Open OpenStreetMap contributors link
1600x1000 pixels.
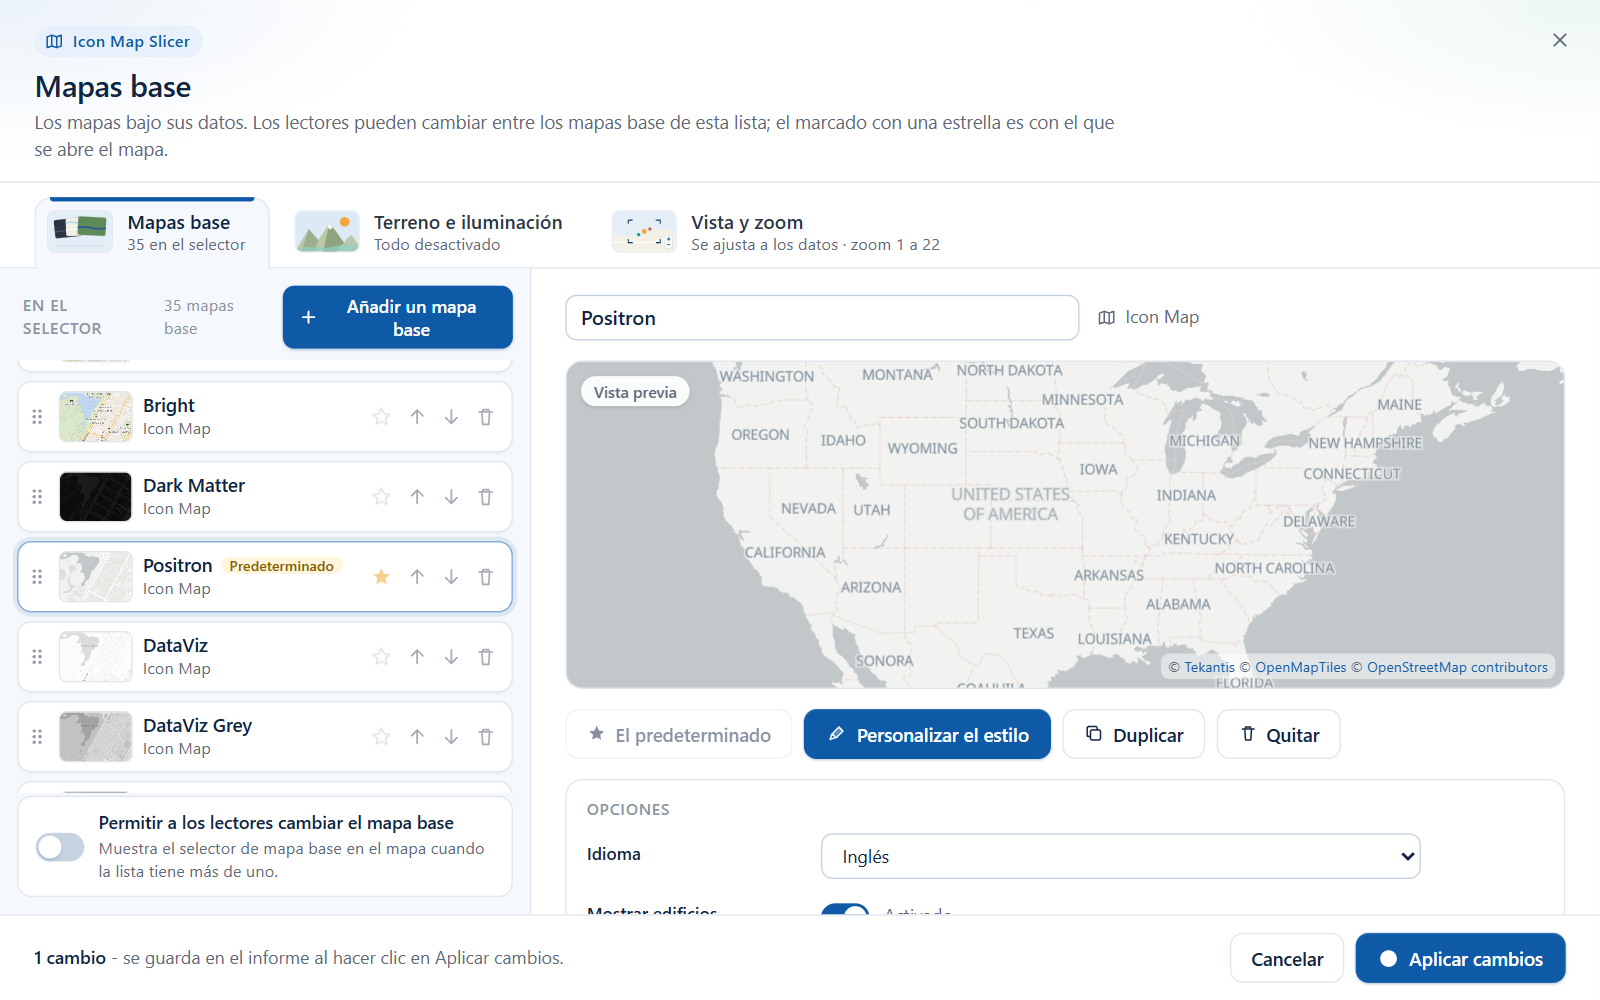point(1457,667)
